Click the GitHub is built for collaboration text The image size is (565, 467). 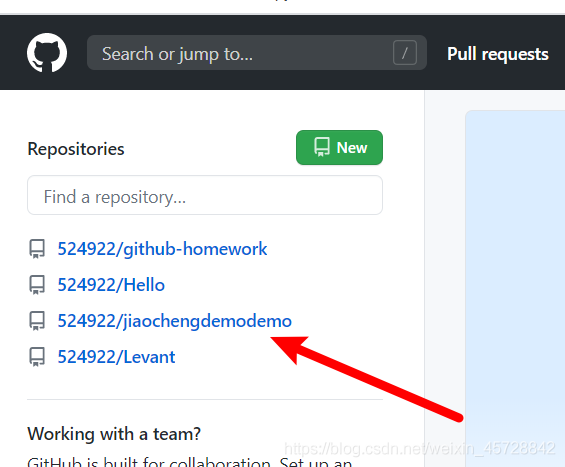189,462
